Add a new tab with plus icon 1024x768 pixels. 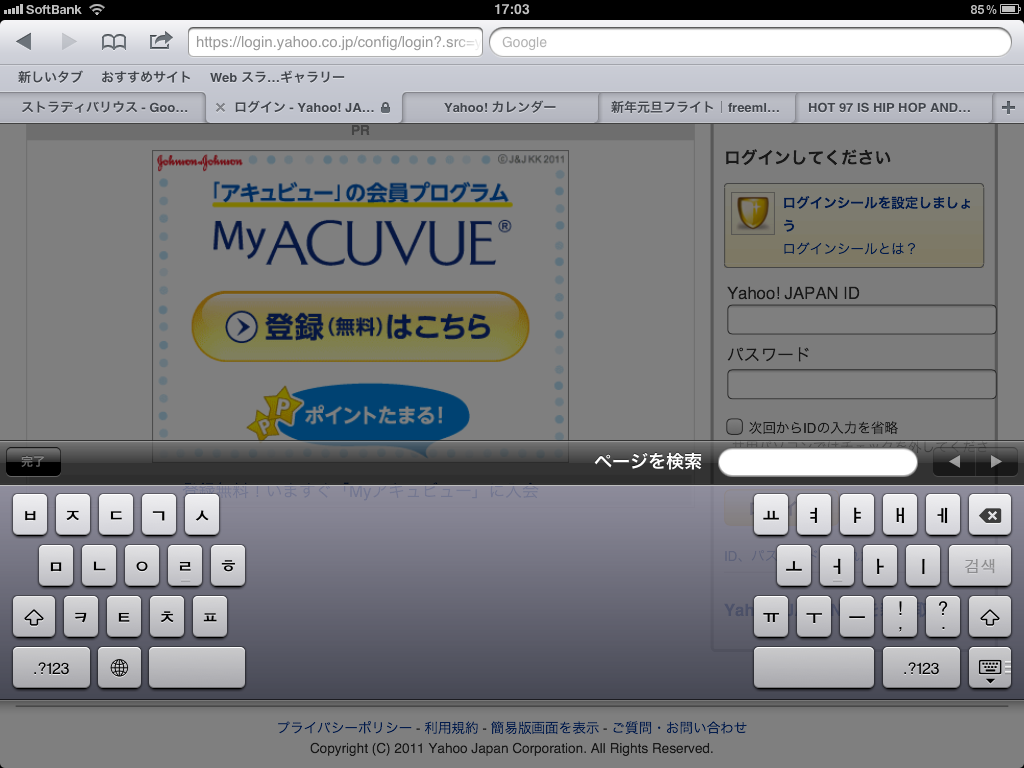pos(1008,107)
